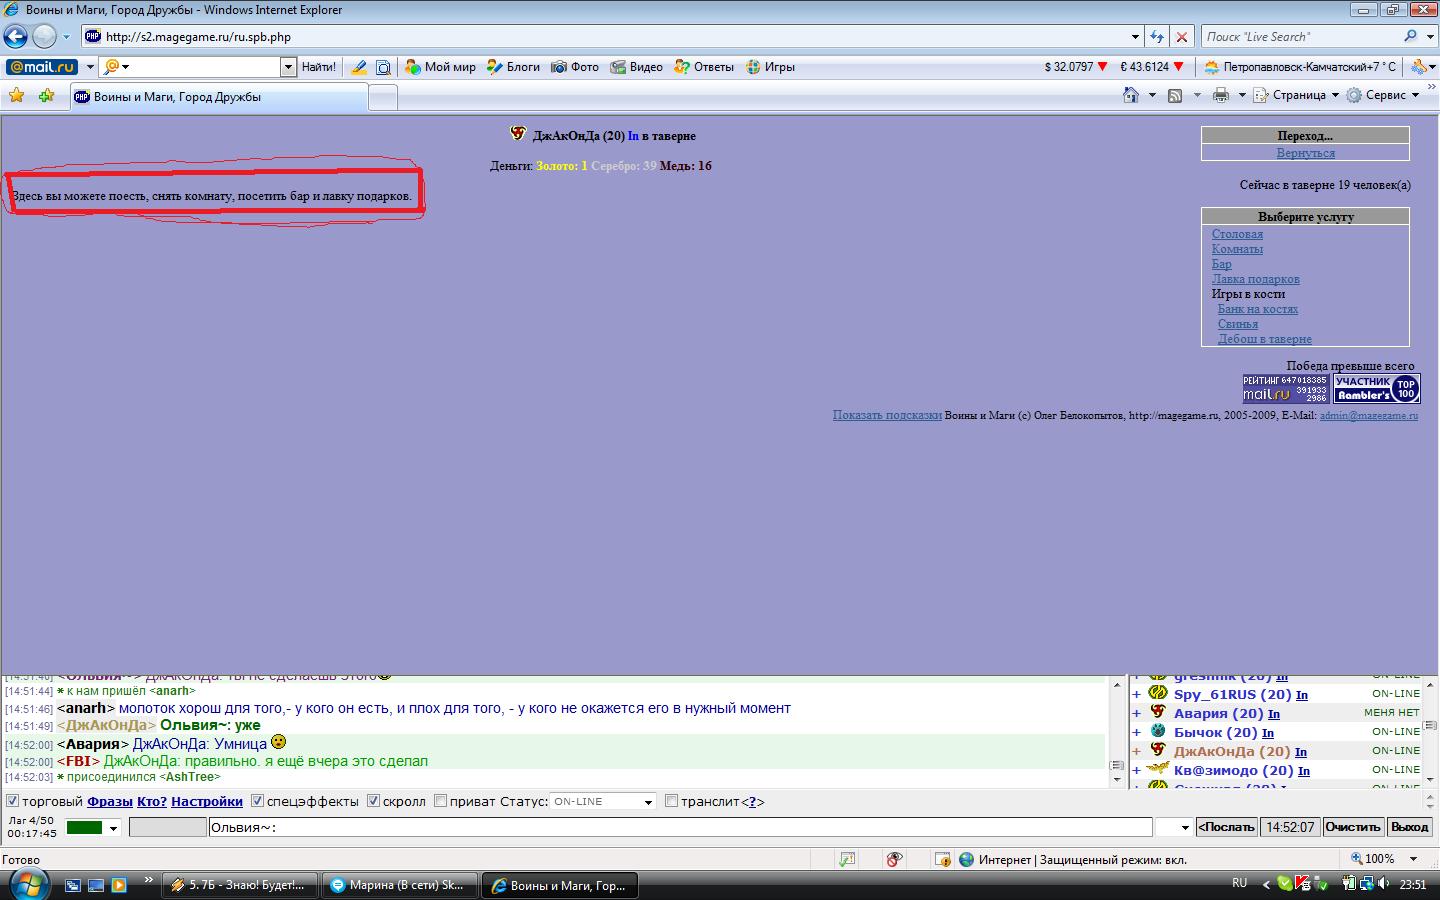Open Фото in Mail.ru toolbar
Viewport: 1440px width, 900px height.
(575, 67)
